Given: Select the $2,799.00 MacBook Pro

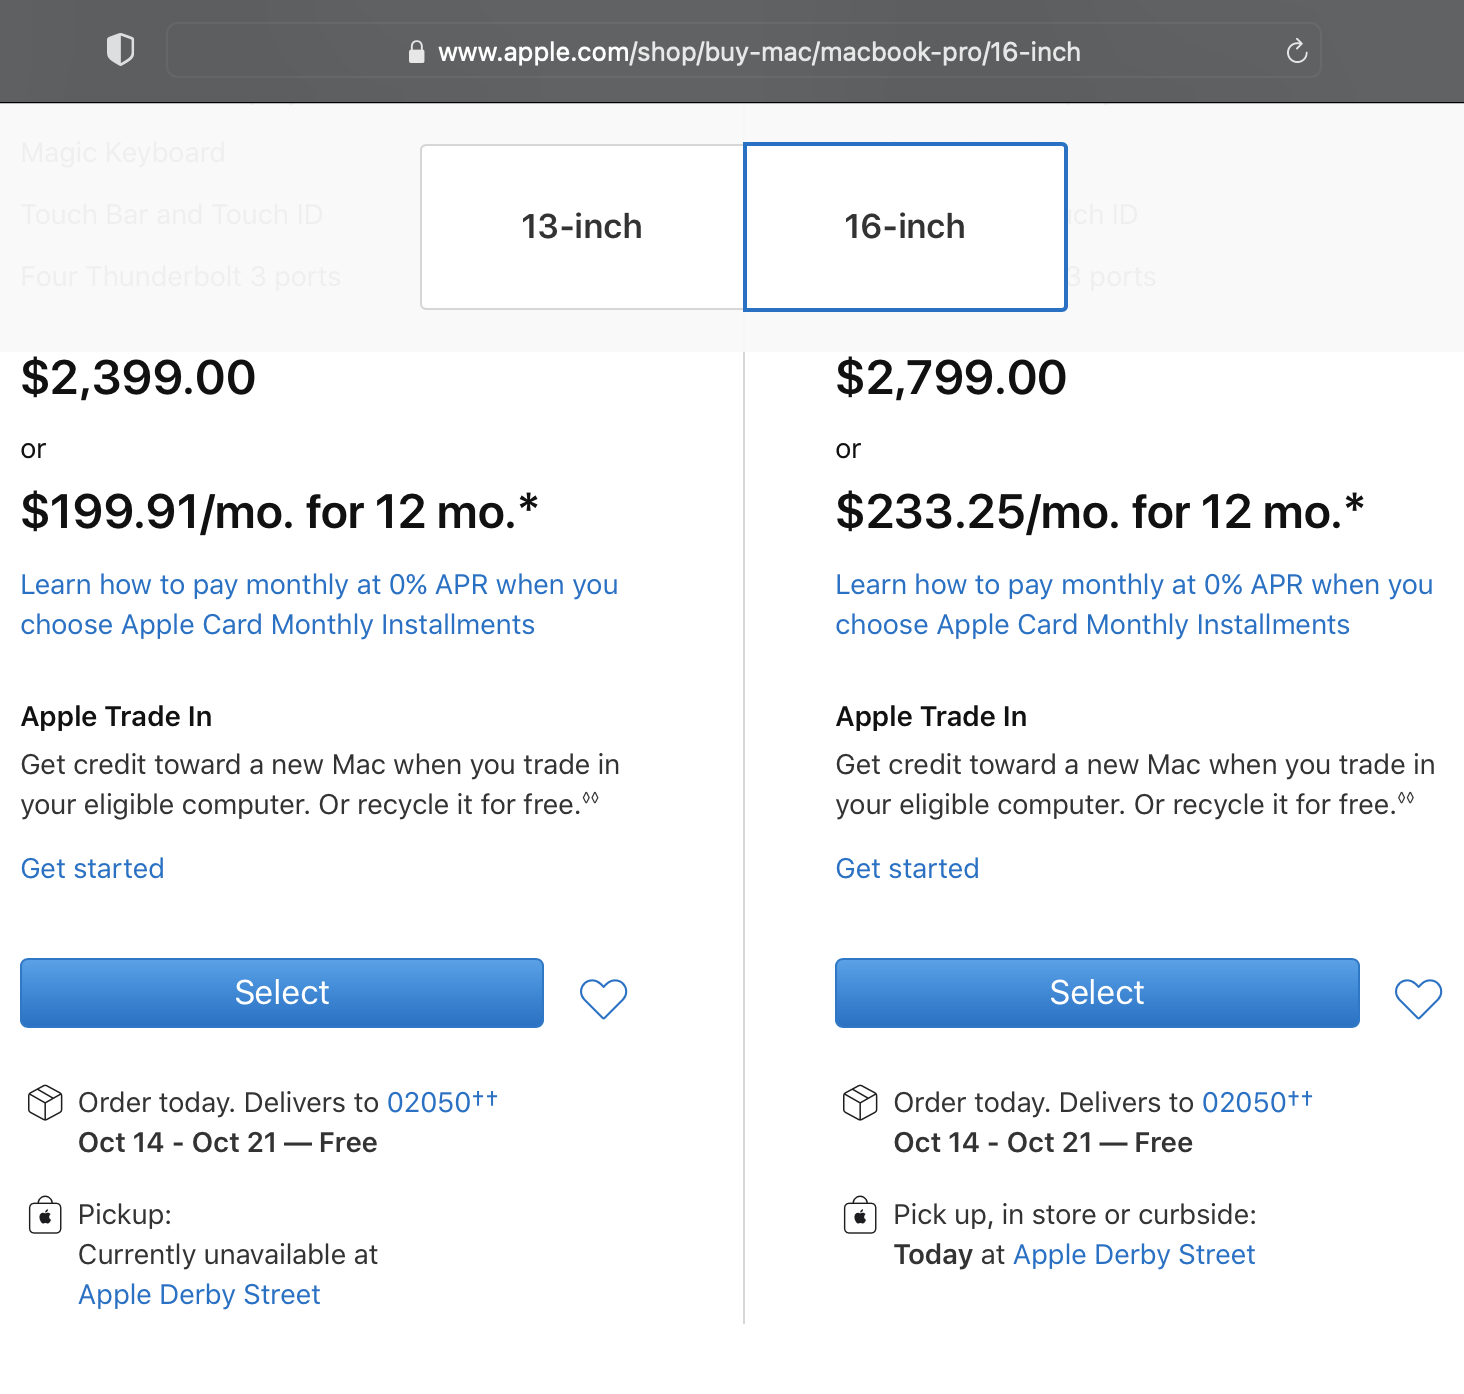Looking at the screenshot, I should point(1097,993).
